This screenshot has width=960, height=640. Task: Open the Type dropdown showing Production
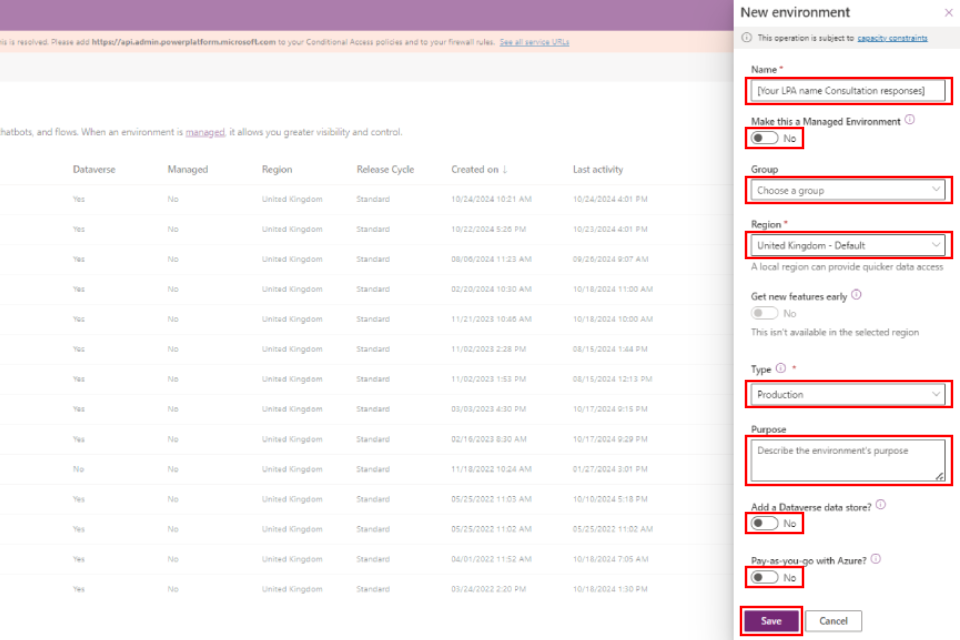point(848,395)
